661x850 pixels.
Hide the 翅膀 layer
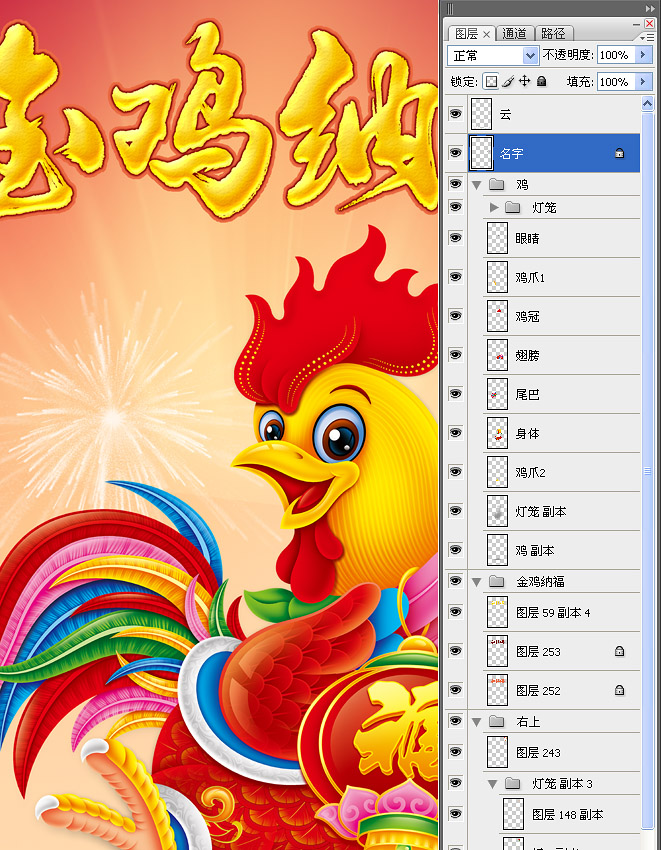[x=455, y=355]
